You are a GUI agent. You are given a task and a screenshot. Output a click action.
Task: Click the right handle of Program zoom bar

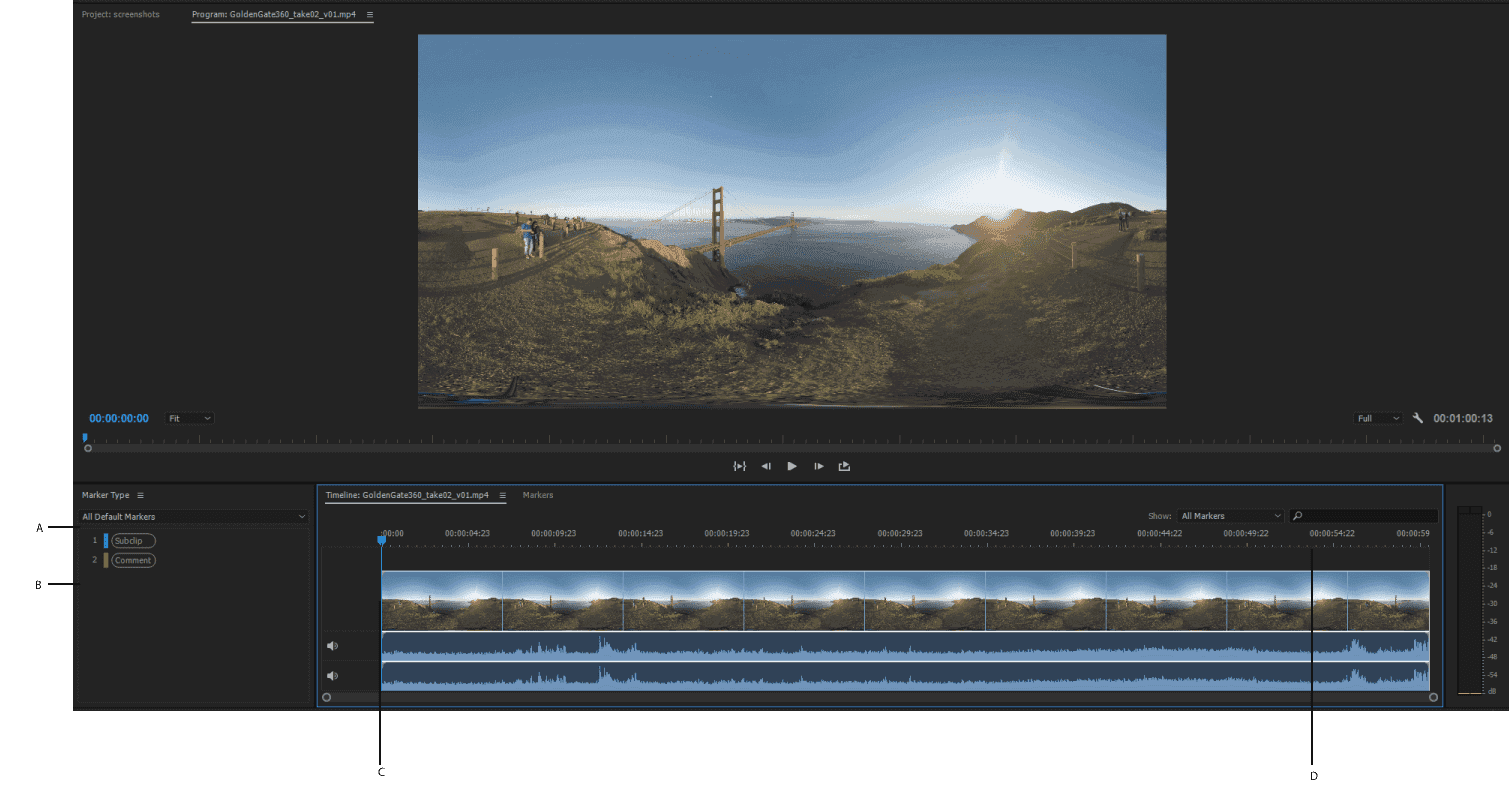click(1497, 449)
